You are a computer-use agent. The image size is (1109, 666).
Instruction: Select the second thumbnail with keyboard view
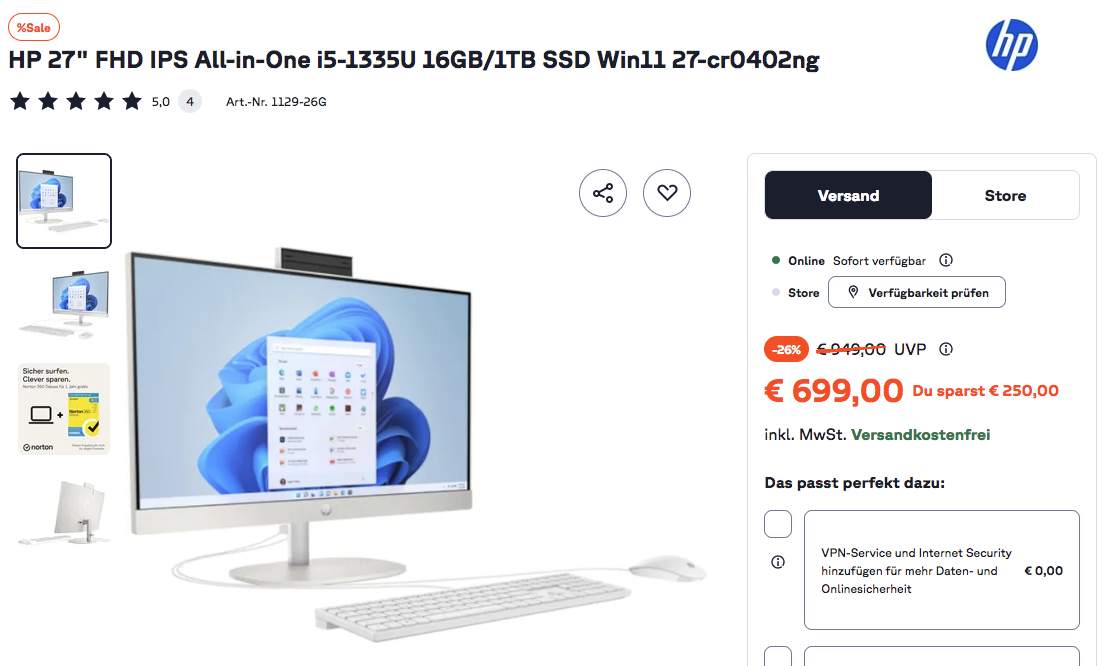[64, 304]
